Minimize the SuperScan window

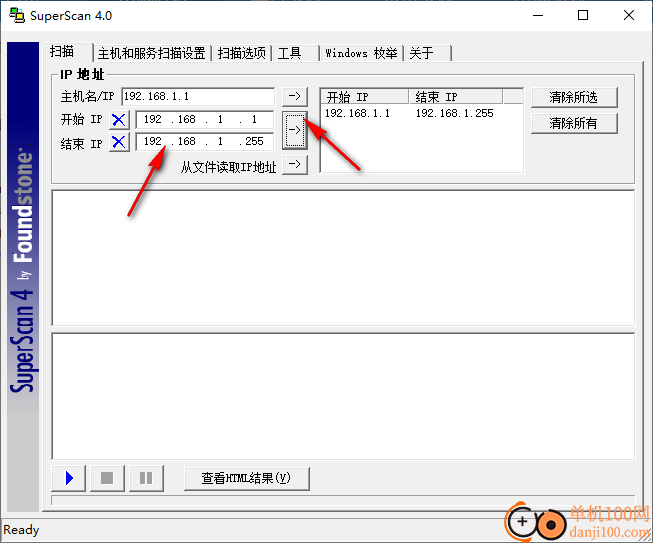pyautogui.click(x=538, y=15)
